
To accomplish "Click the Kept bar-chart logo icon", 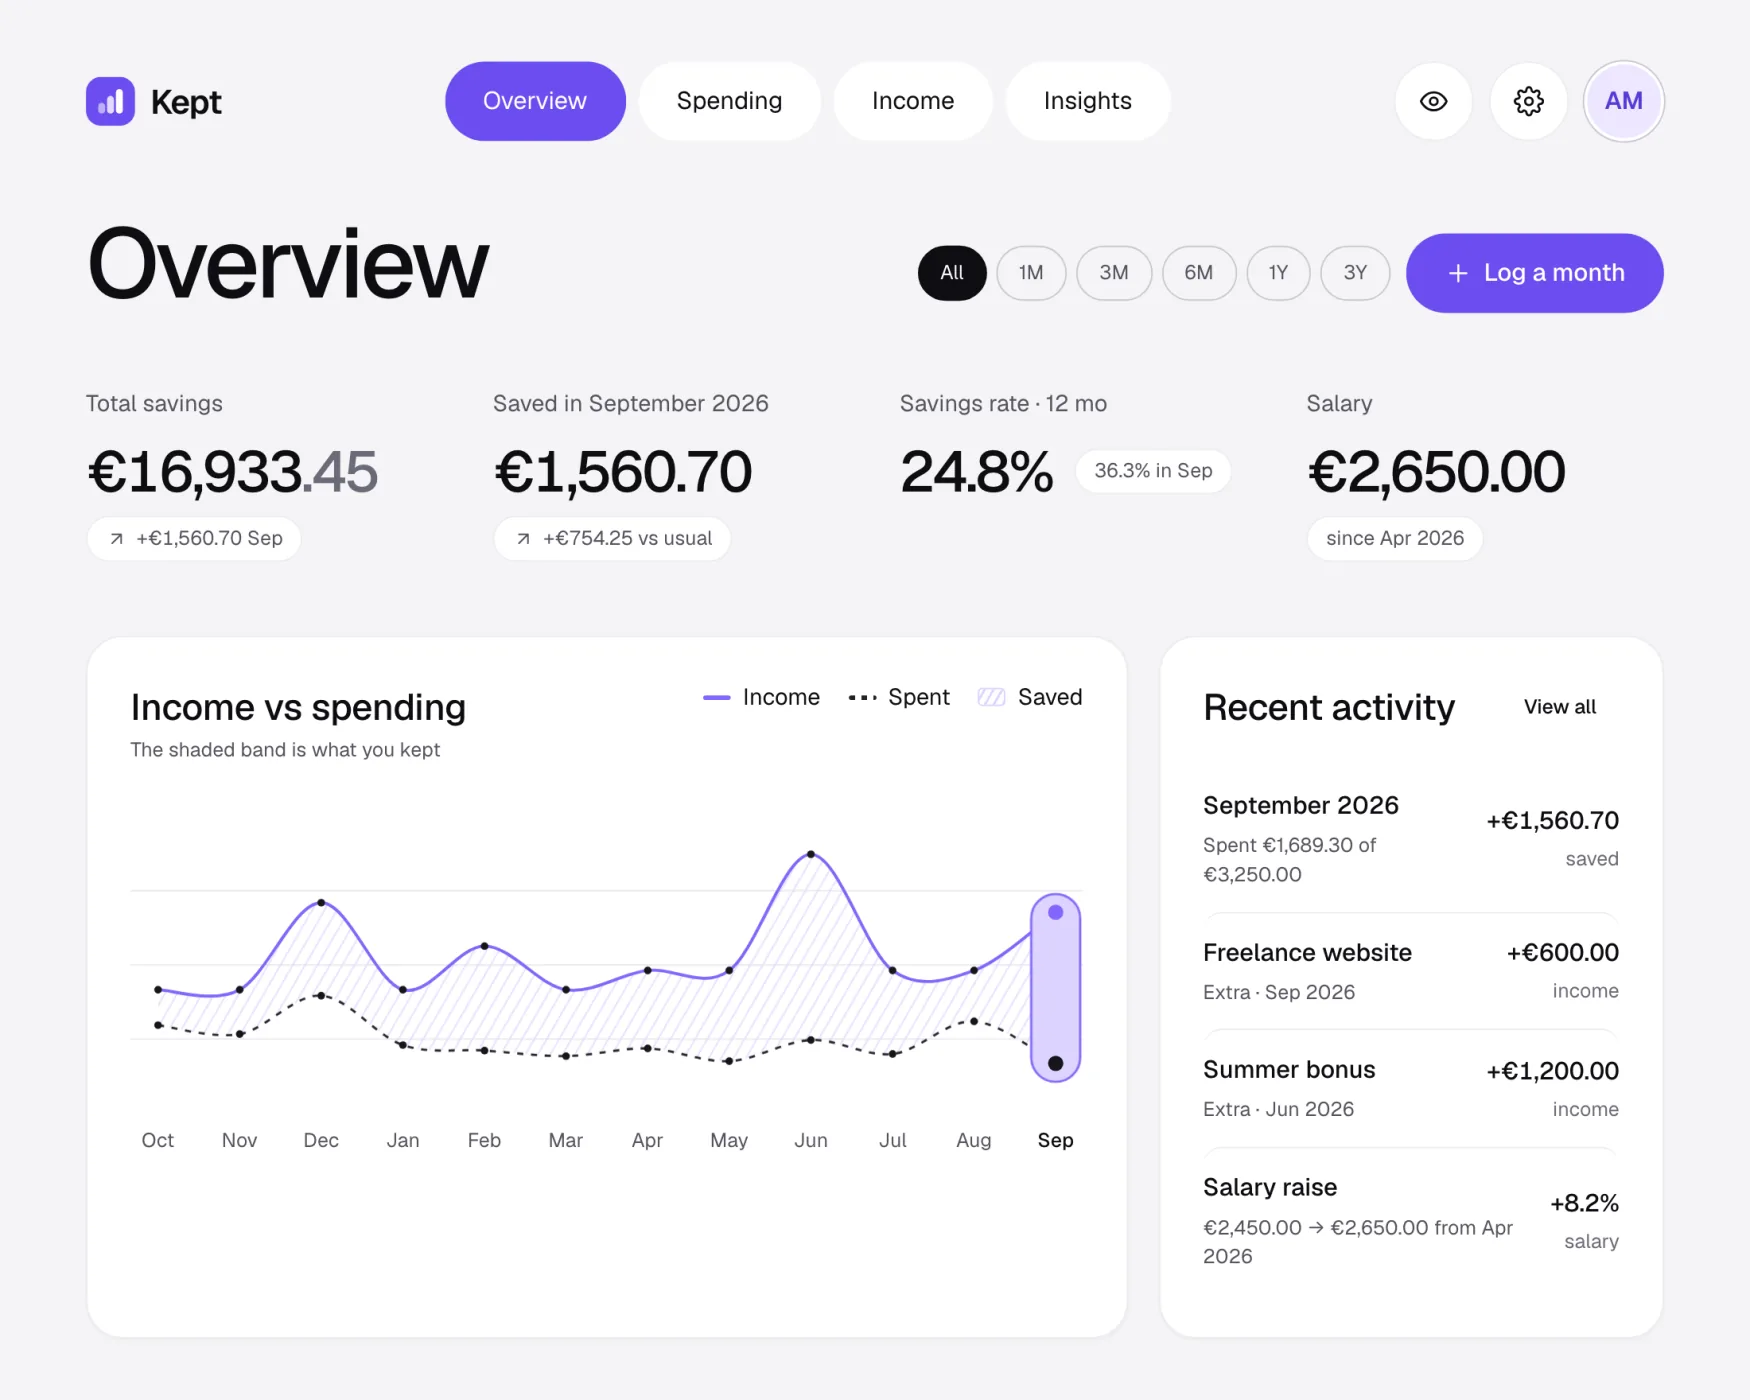I will tap(110, 101).
